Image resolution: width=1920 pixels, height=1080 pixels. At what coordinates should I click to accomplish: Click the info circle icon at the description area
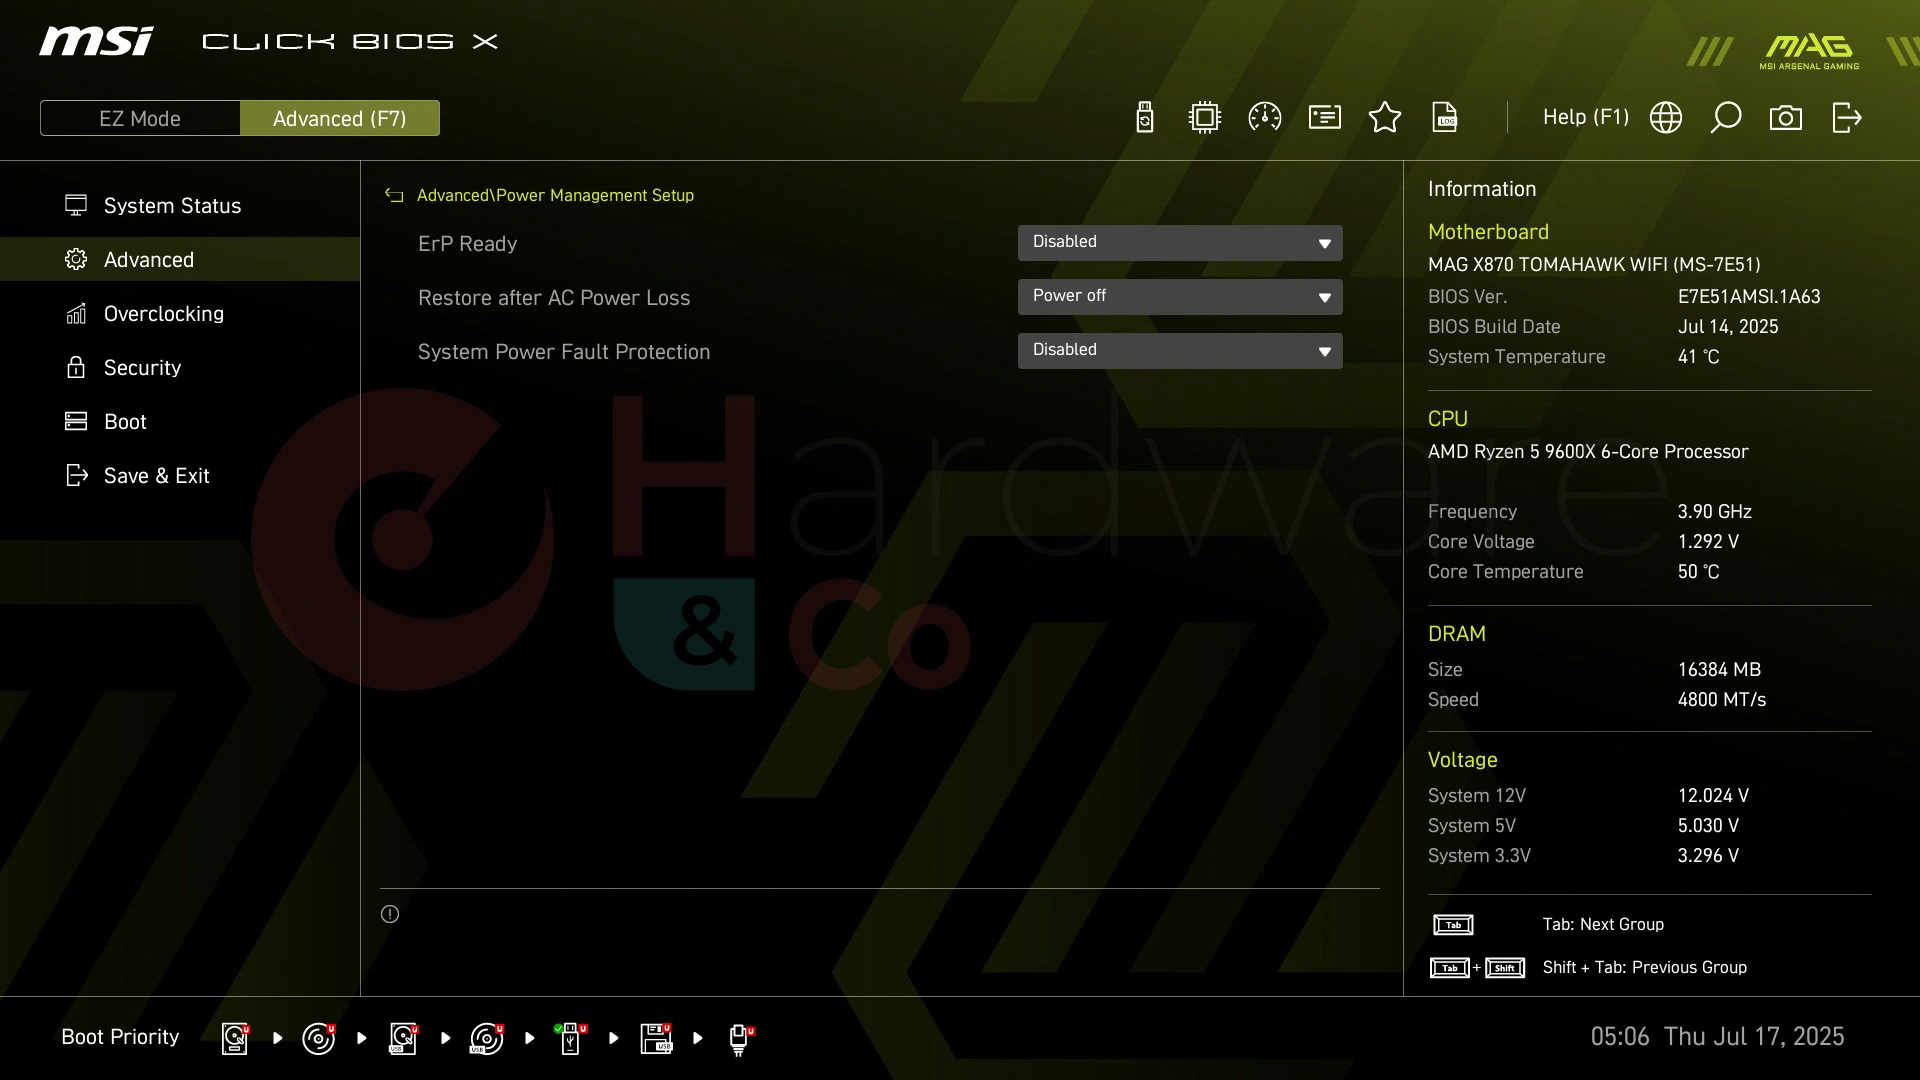pyautogui.click(x=390, y=914)
